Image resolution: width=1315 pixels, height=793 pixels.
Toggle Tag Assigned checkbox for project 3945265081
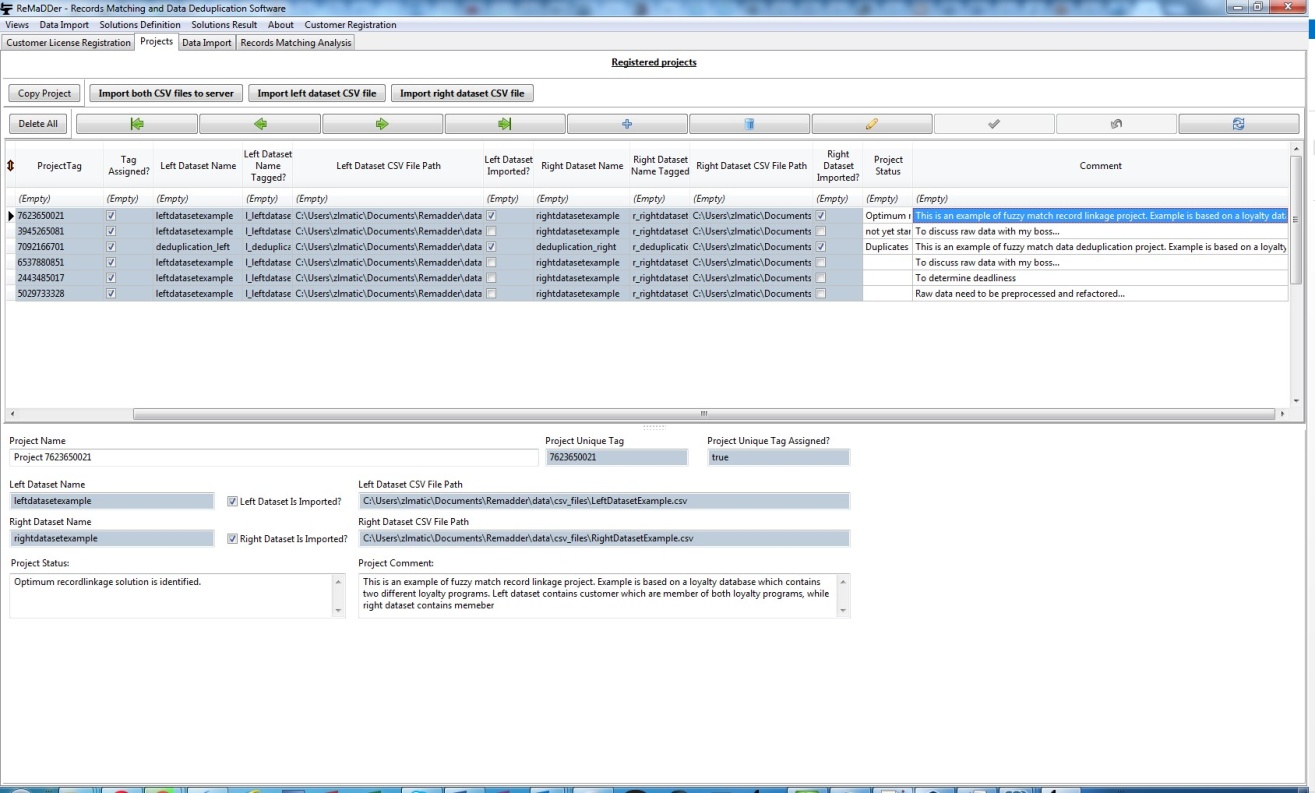tap(111, 231)
